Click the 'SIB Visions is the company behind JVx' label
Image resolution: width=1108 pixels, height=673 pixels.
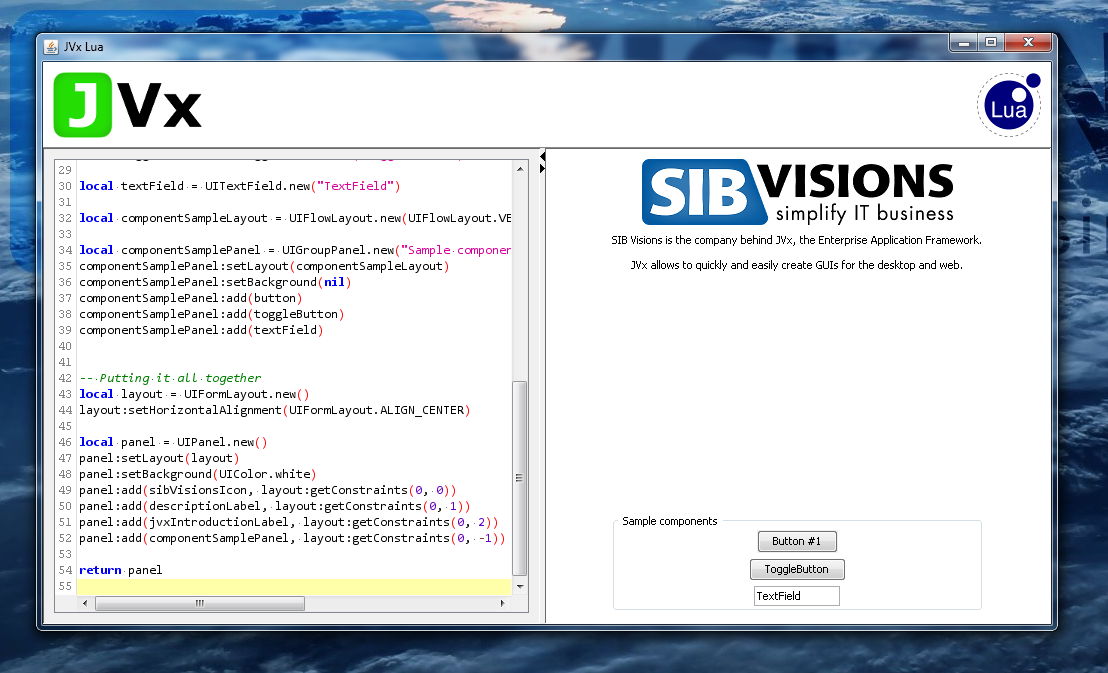796,240
